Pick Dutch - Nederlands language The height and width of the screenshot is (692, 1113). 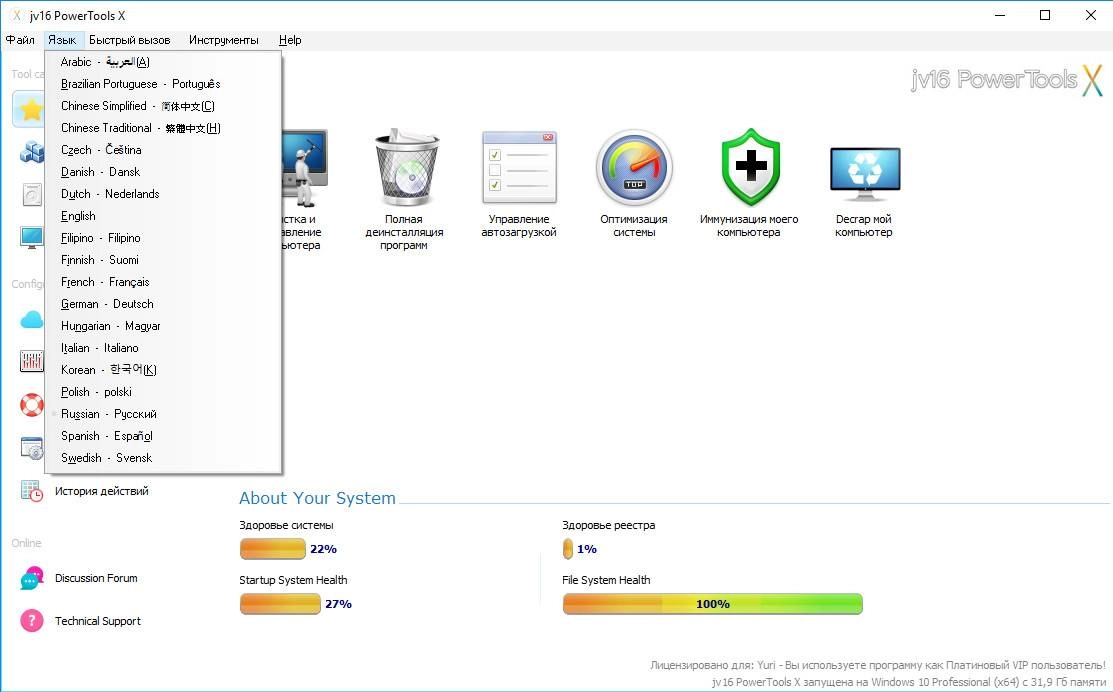point(163,194)
